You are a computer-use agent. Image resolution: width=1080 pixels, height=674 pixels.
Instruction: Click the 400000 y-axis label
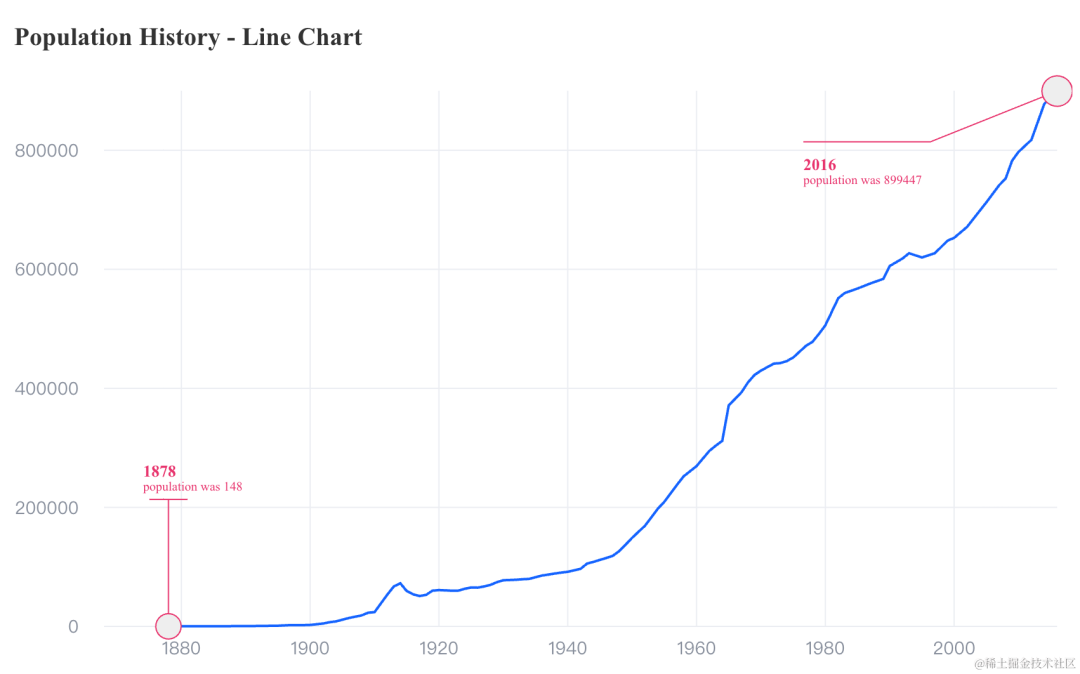point(47,389)
